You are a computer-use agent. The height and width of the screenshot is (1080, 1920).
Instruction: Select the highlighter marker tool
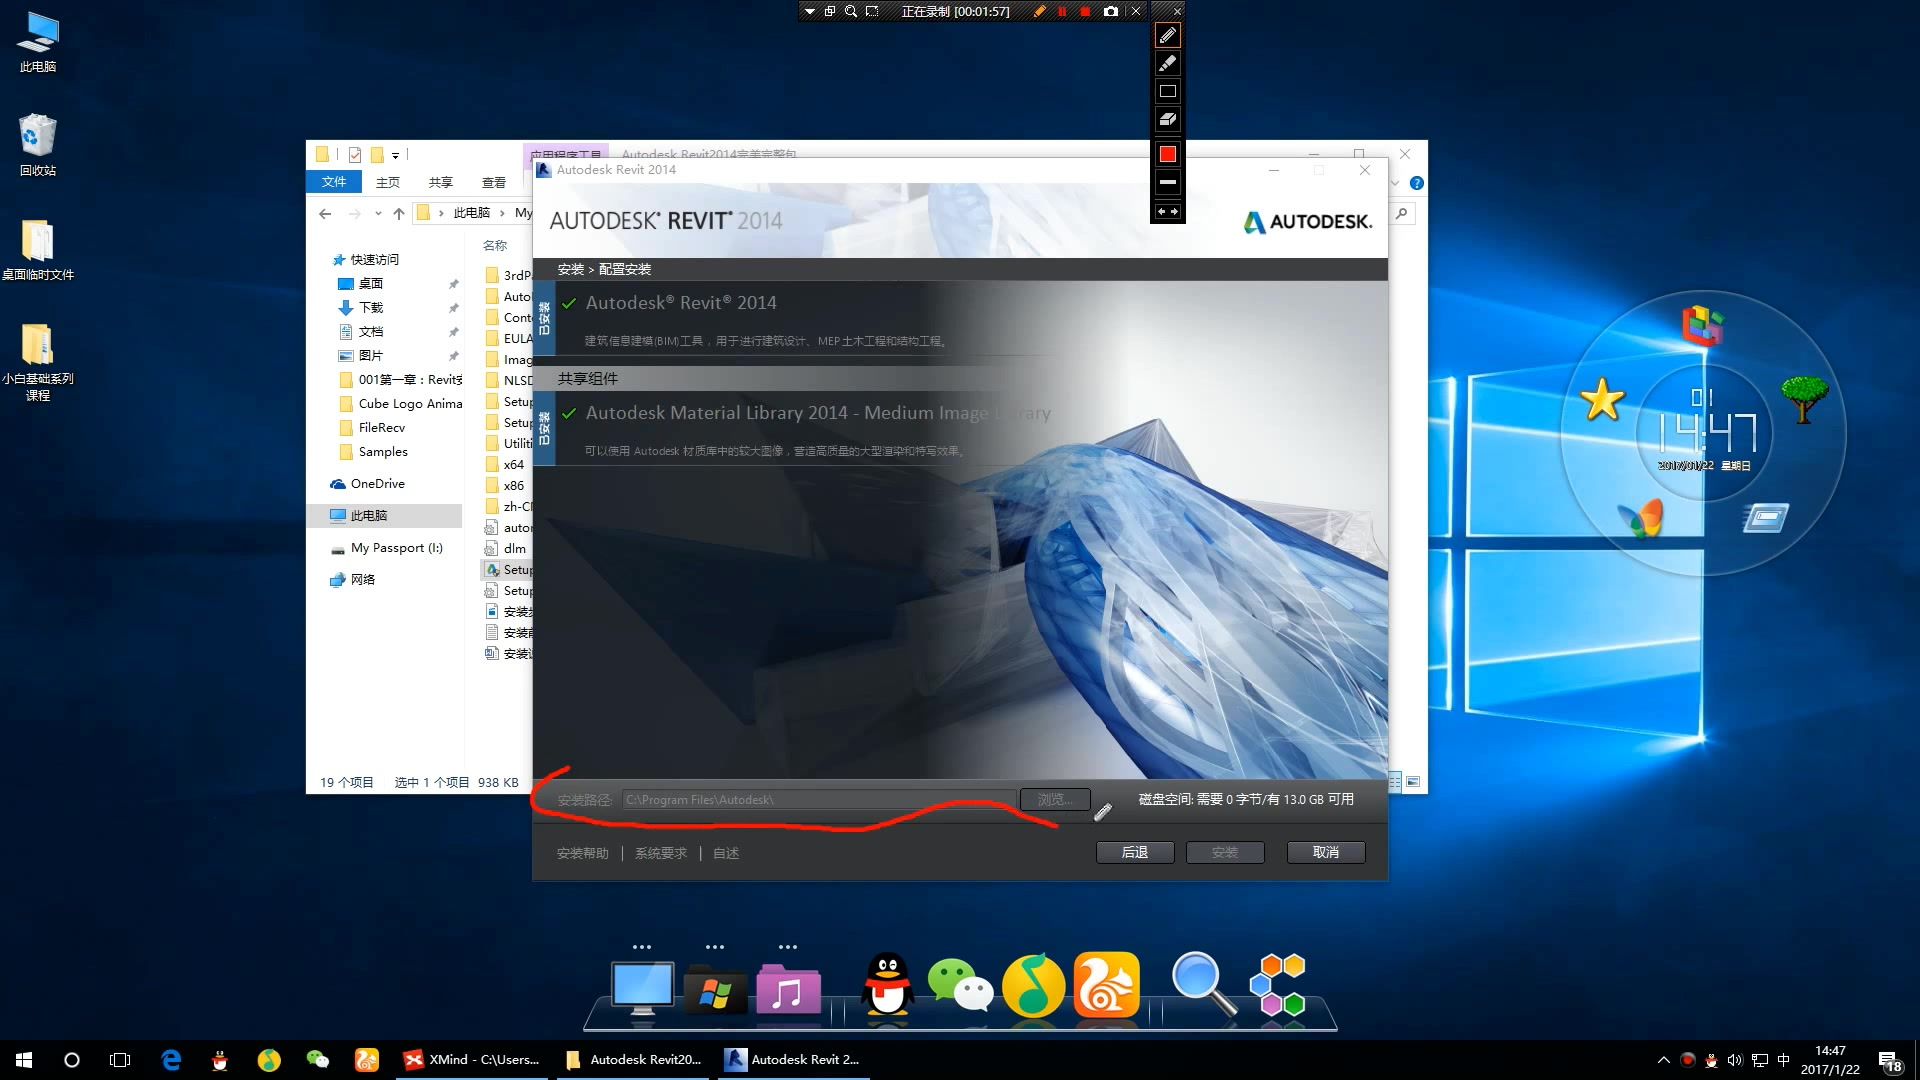pyautogui.click(x=1167, y=64)
